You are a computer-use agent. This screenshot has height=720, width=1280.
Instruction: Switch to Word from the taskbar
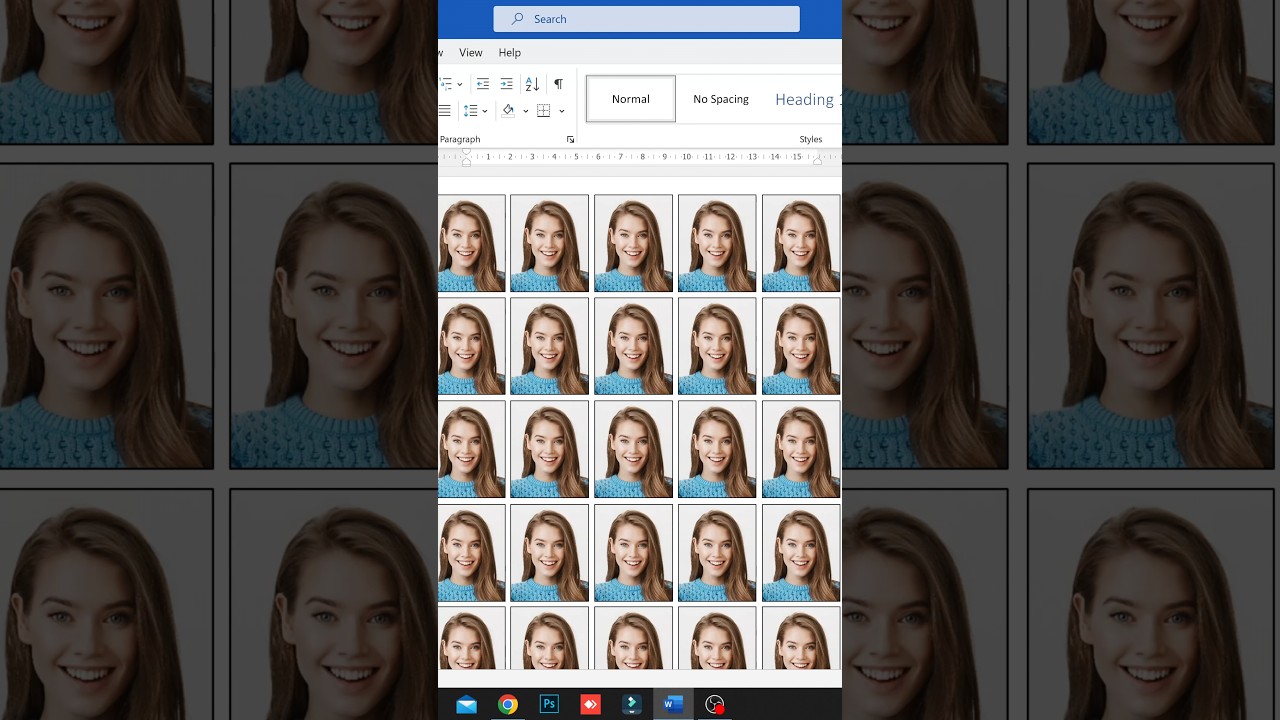click(673, 705)
